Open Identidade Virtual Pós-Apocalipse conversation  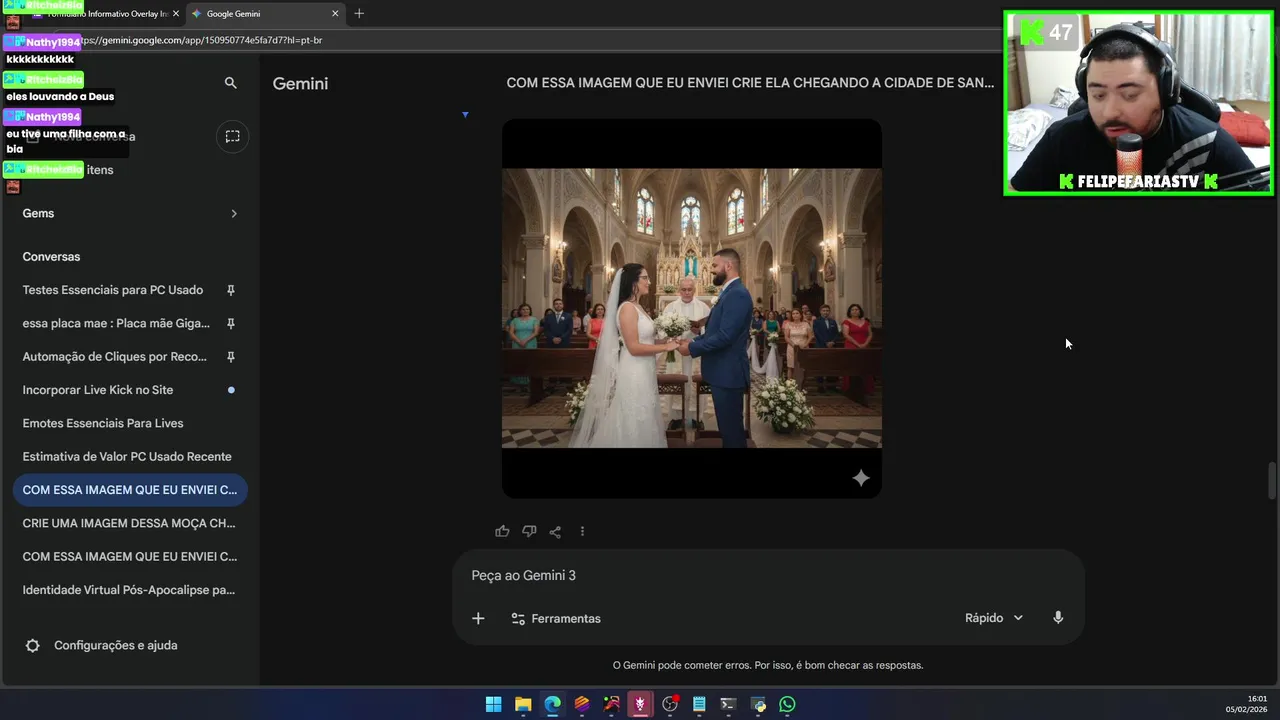(130, 590)
